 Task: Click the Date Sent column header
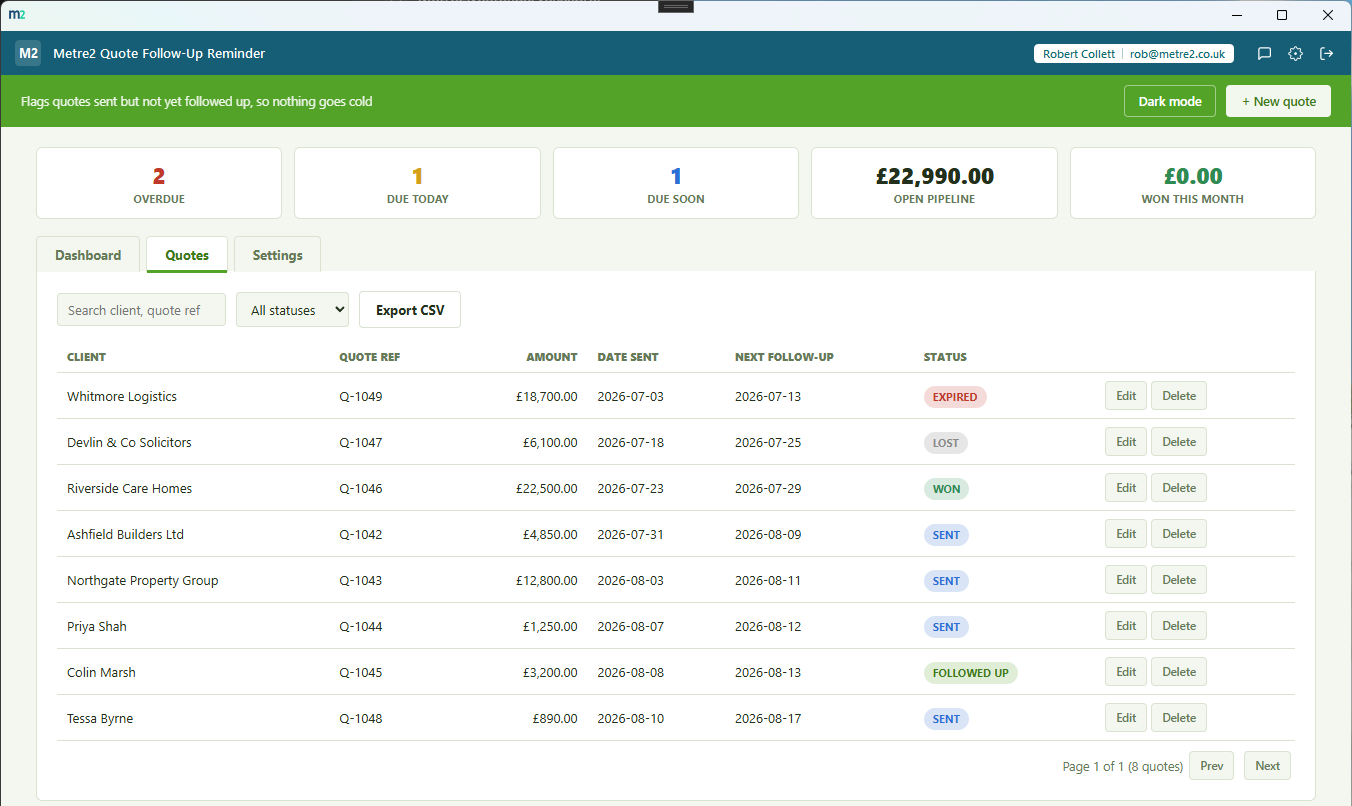(628, 357)
